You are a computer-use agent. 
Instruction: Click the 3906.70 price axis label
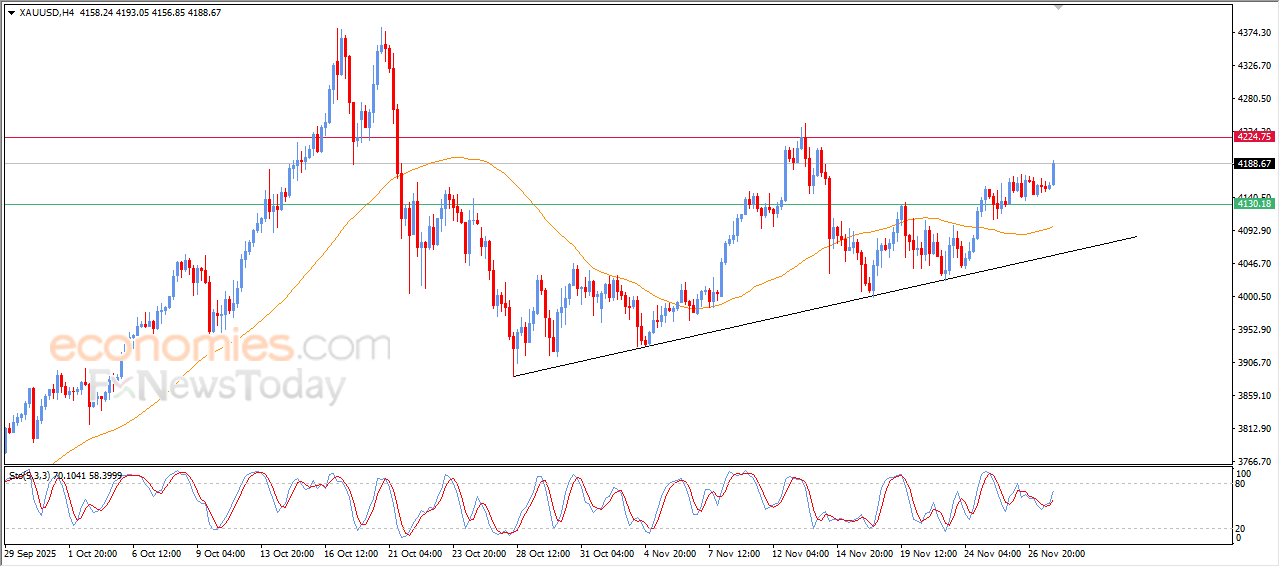[x=1254, y=363]
